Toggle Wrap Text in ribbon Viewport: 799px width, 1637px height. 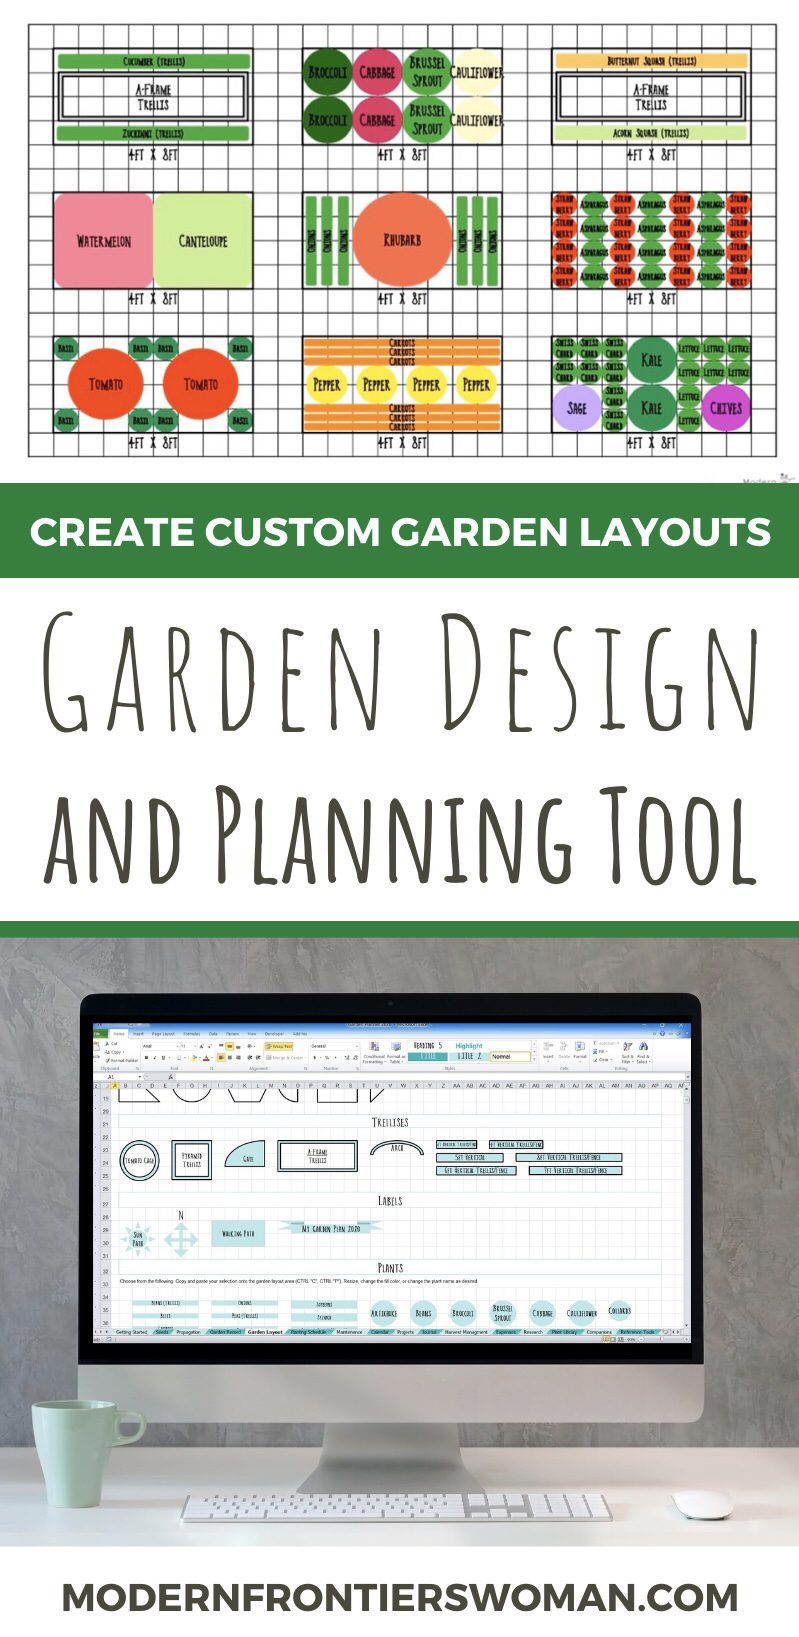click(x=279, y=1046)
